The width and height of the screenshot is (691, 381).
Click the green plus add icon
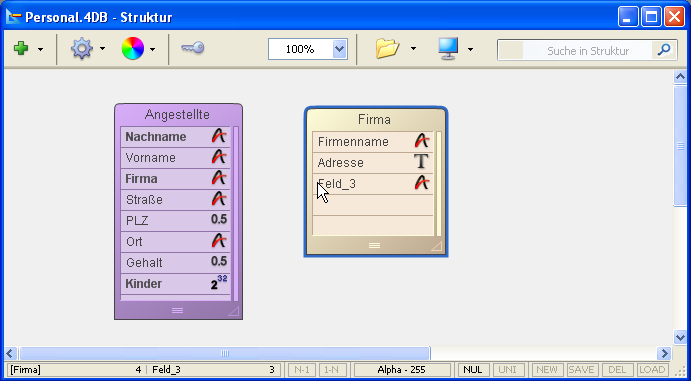click(21, 48)
